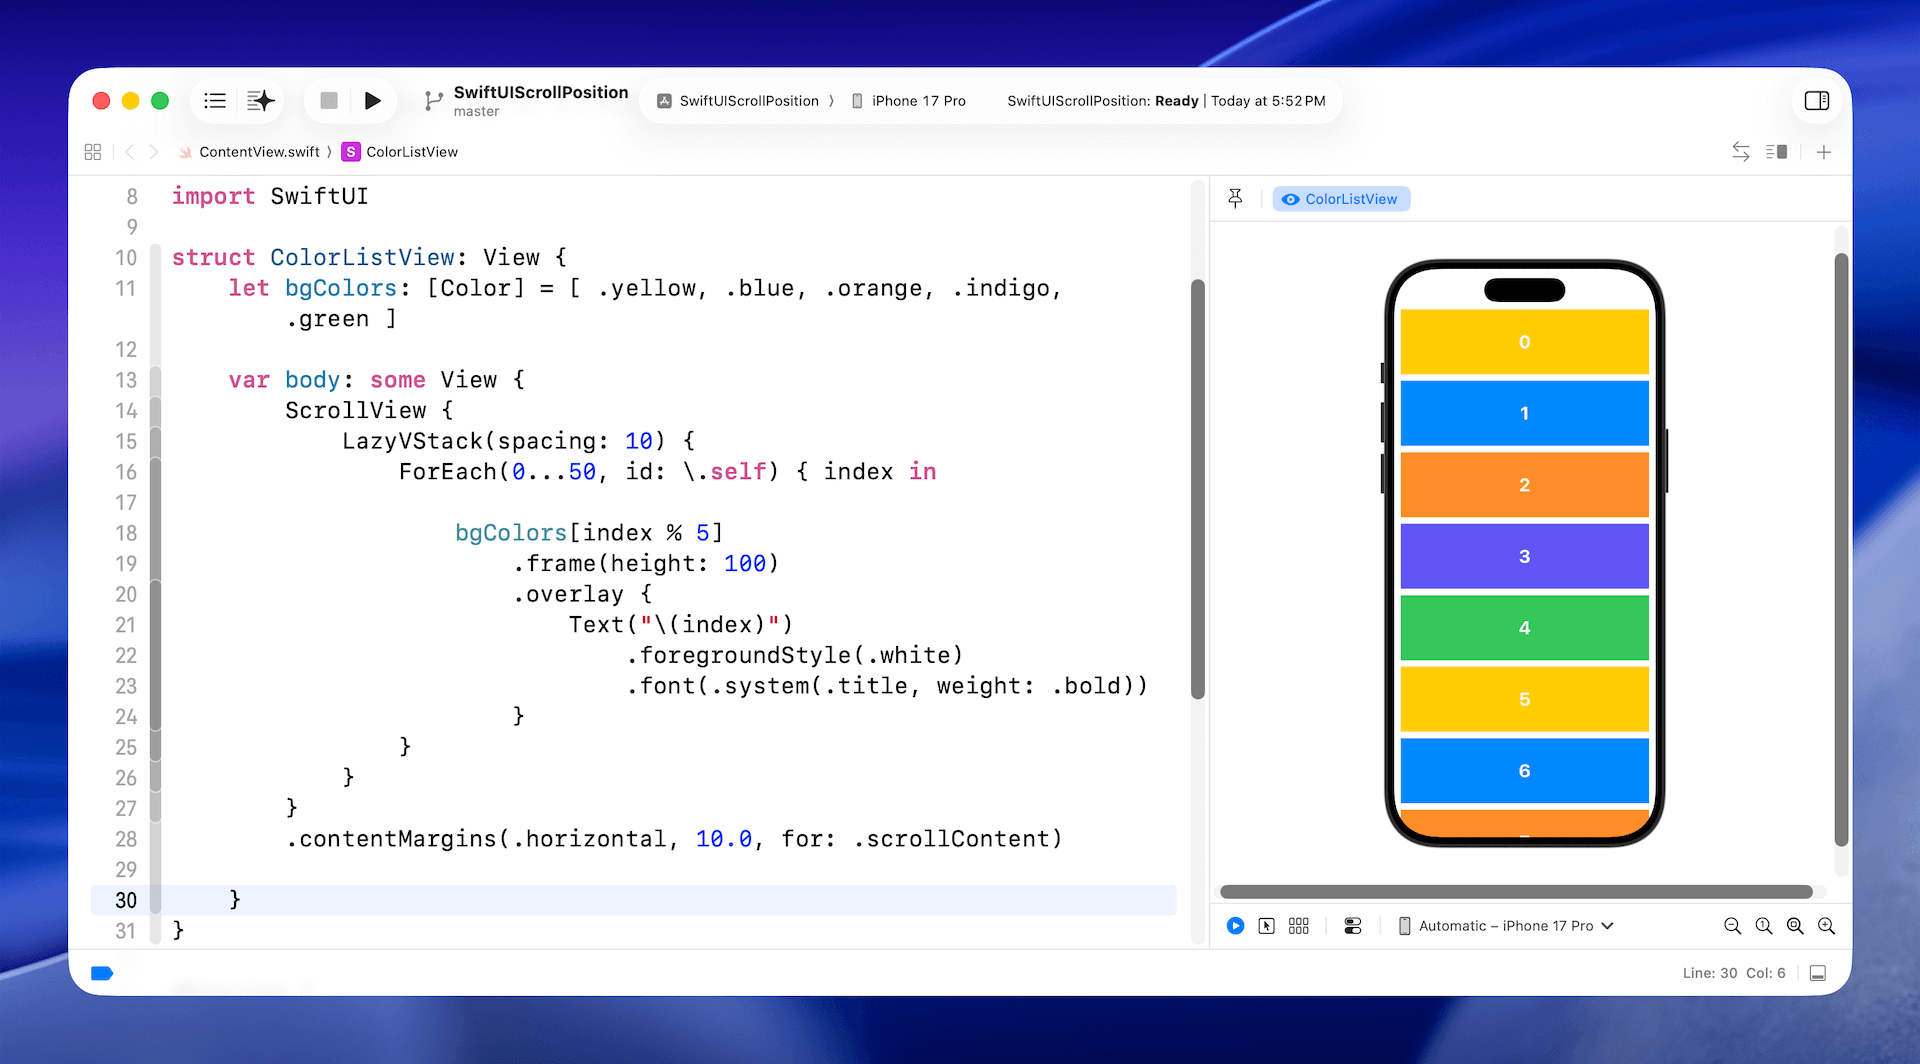Open the Automatic – iPhone 17 Pro device dropdown
The width and height of the screenshot is (1920, 1064).
(x=1506, y=926)
